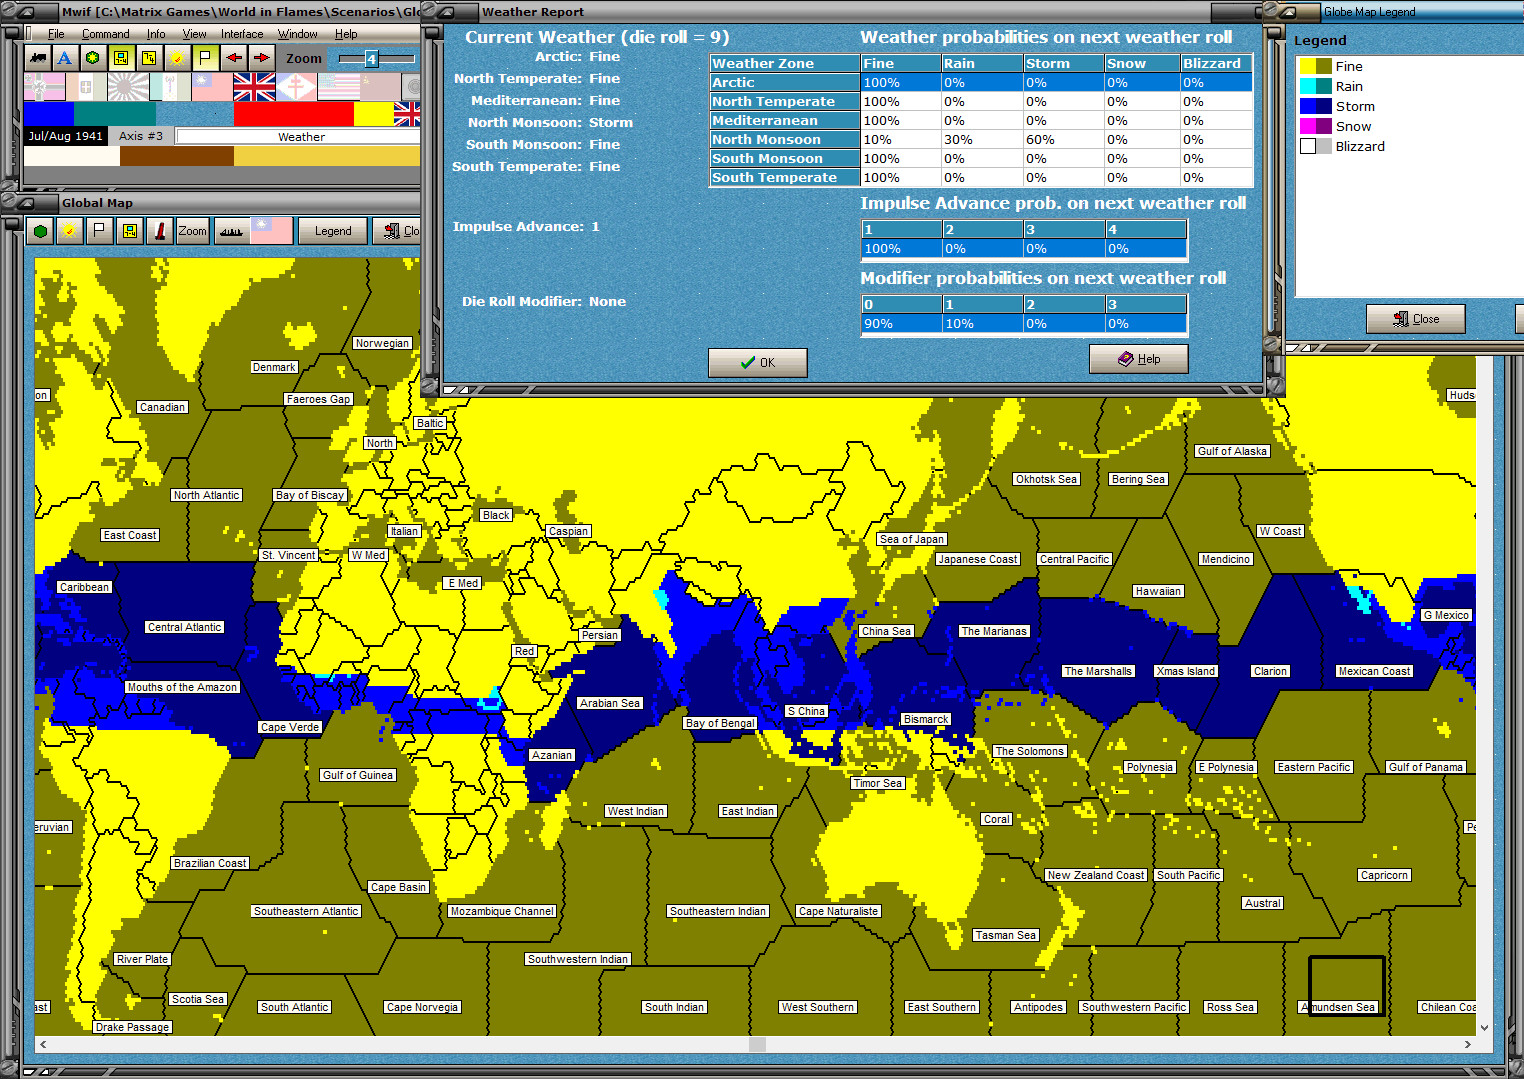
Task: Open the Window menu
Action: pyautogui.click(x=298, y=34)
